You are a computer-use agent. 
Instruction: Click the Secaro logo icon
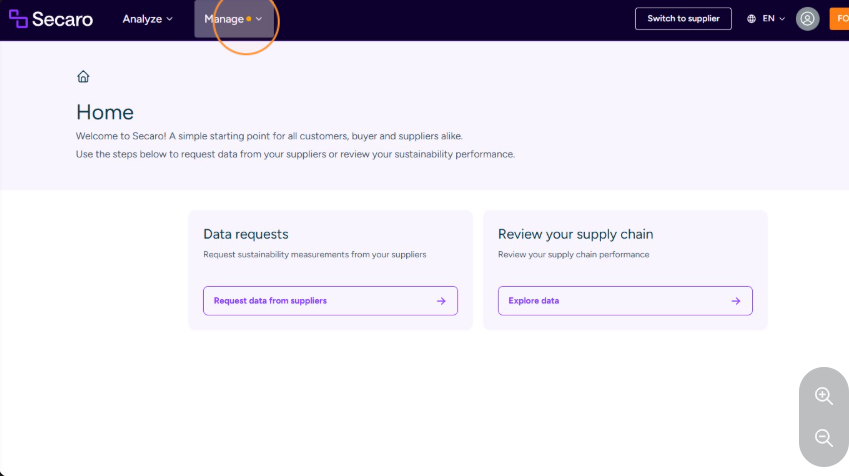pyautogui.click(x=18, y=19)
